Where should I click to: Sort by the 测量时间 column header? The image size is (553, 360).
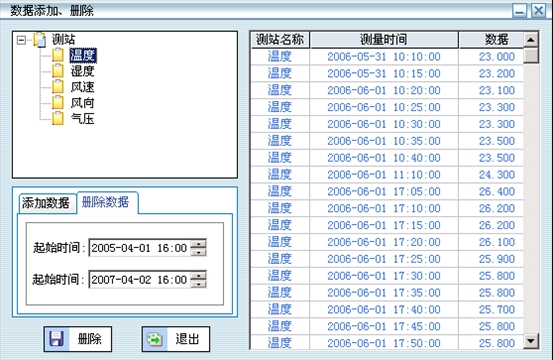pos(384,39)
